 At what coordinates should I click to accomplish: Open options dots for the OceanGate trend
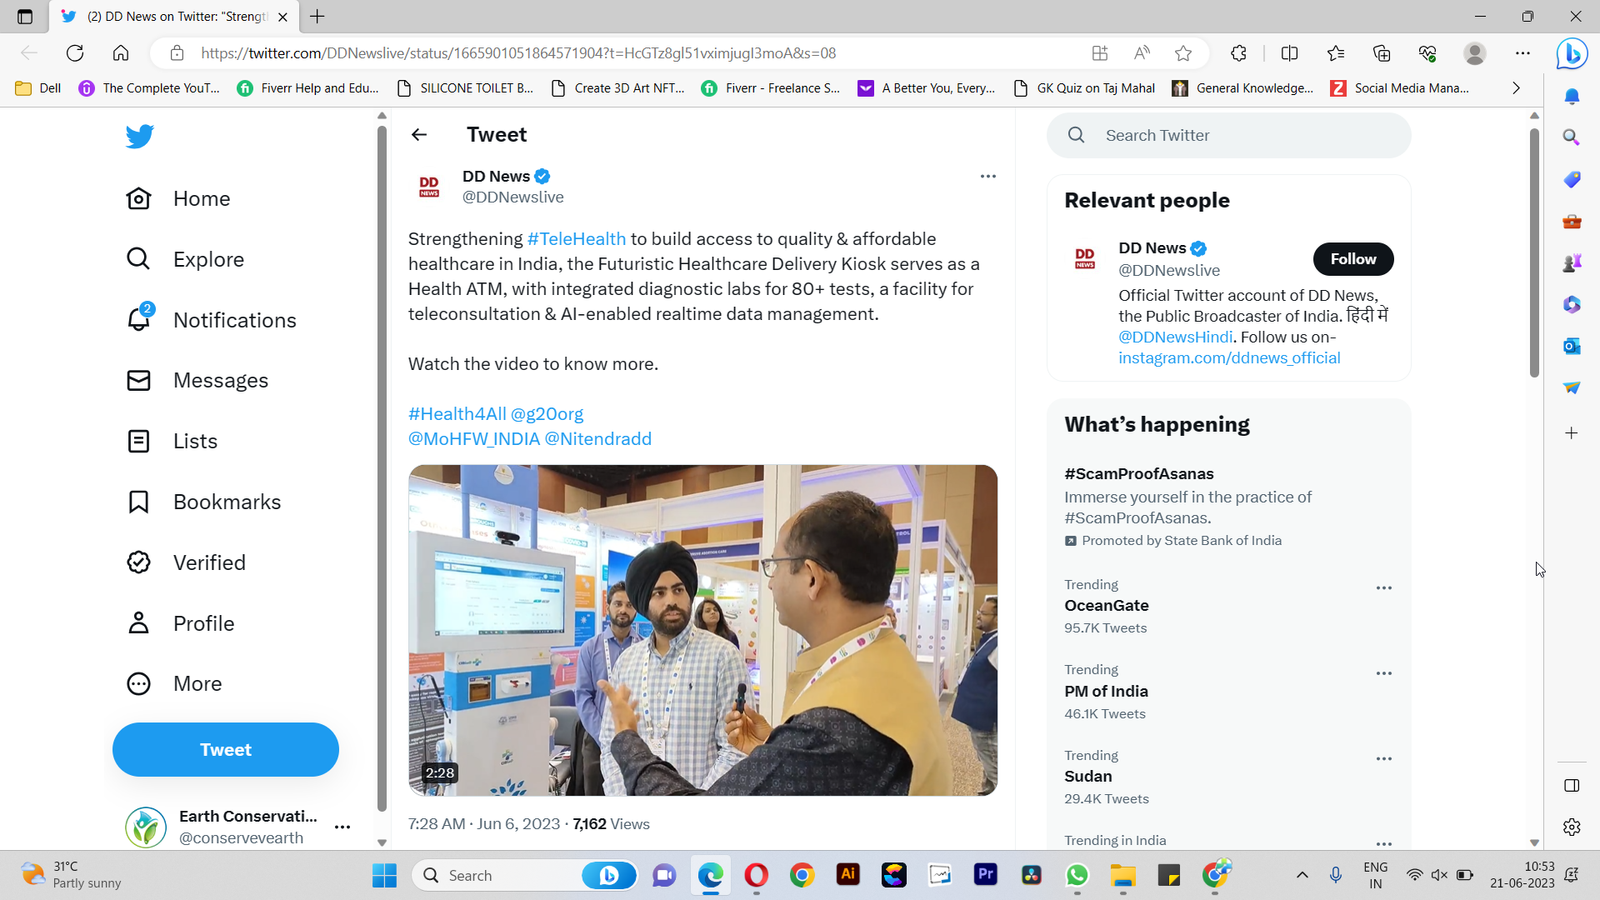(1384, 588)
